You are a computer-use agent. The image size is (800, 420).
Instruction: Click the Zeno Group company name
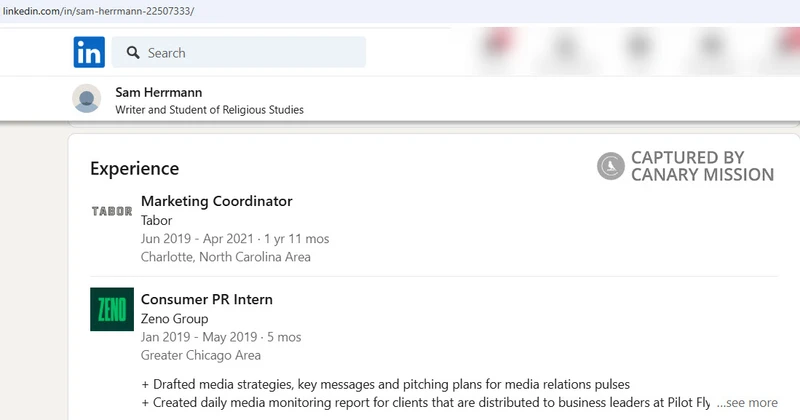[x=174, y=319]
